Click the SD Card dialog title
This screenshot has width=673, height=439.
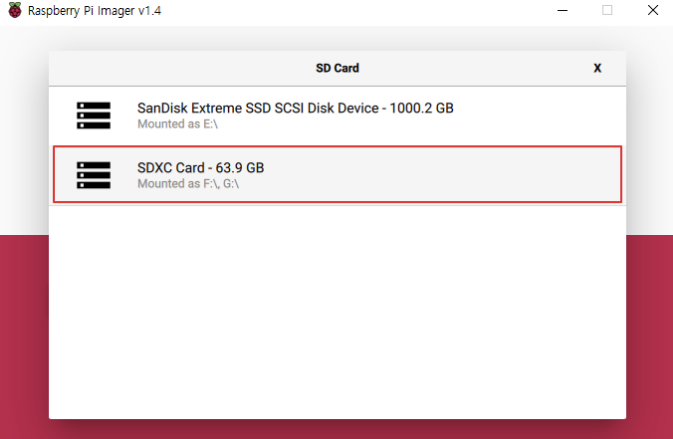click(x=337, y=68)
